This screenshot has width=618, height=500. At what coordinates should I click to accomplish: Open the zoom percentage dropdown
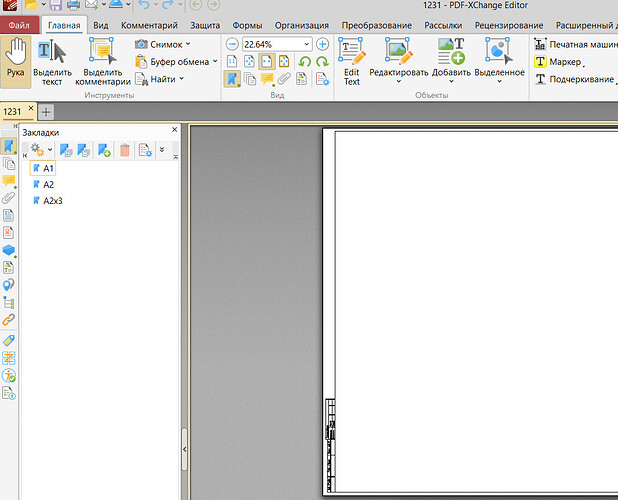pyautogui.click(x=306, y=44)
